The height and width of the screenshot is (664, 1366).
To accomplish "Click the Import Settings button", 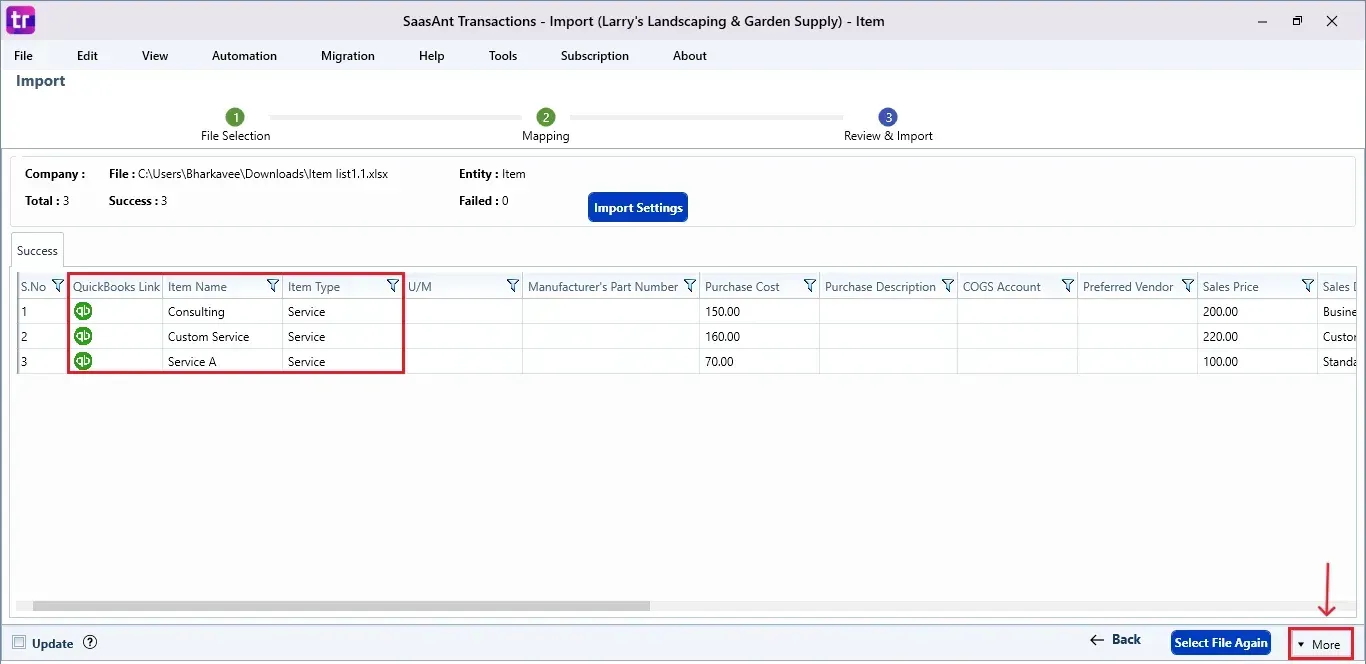I will (638, 208).
